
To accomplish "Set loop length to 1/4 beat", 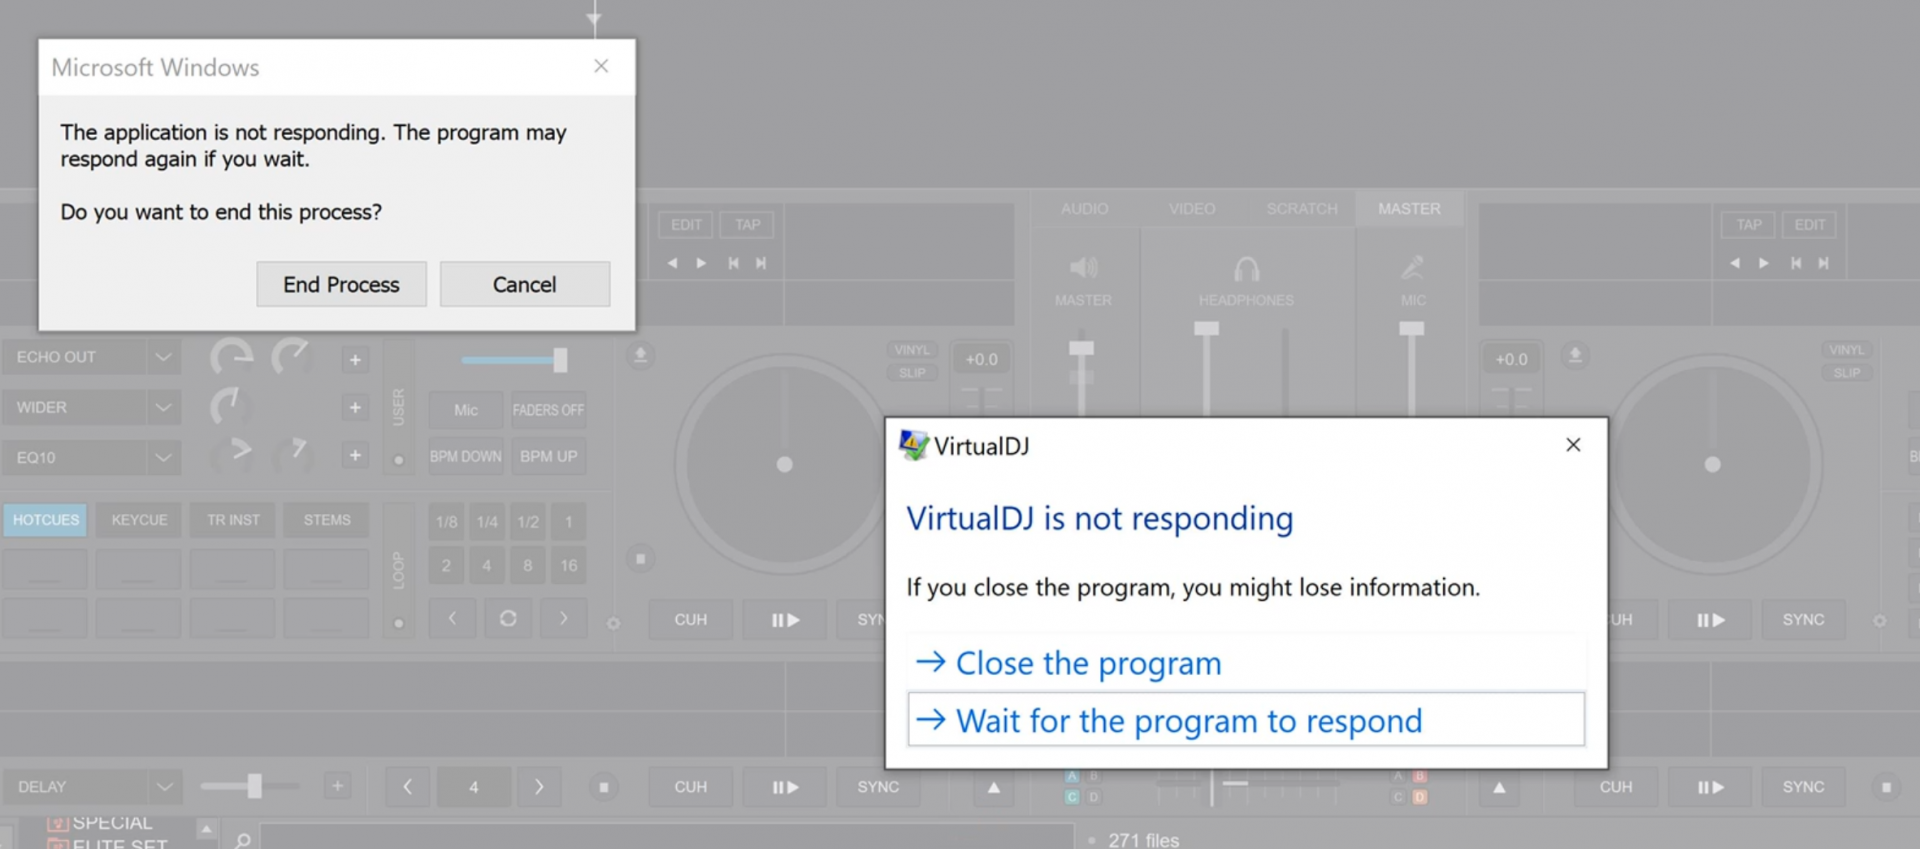I will click(487, 522).
